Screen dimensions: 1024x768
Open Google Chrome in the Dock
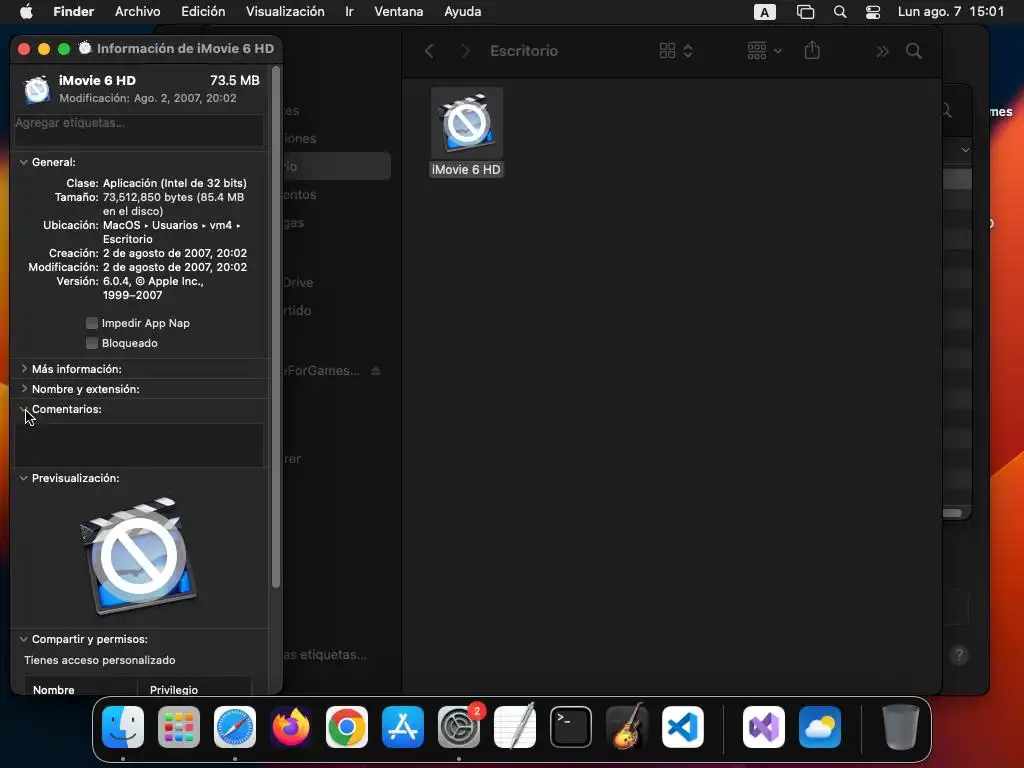tap(347, 727)
